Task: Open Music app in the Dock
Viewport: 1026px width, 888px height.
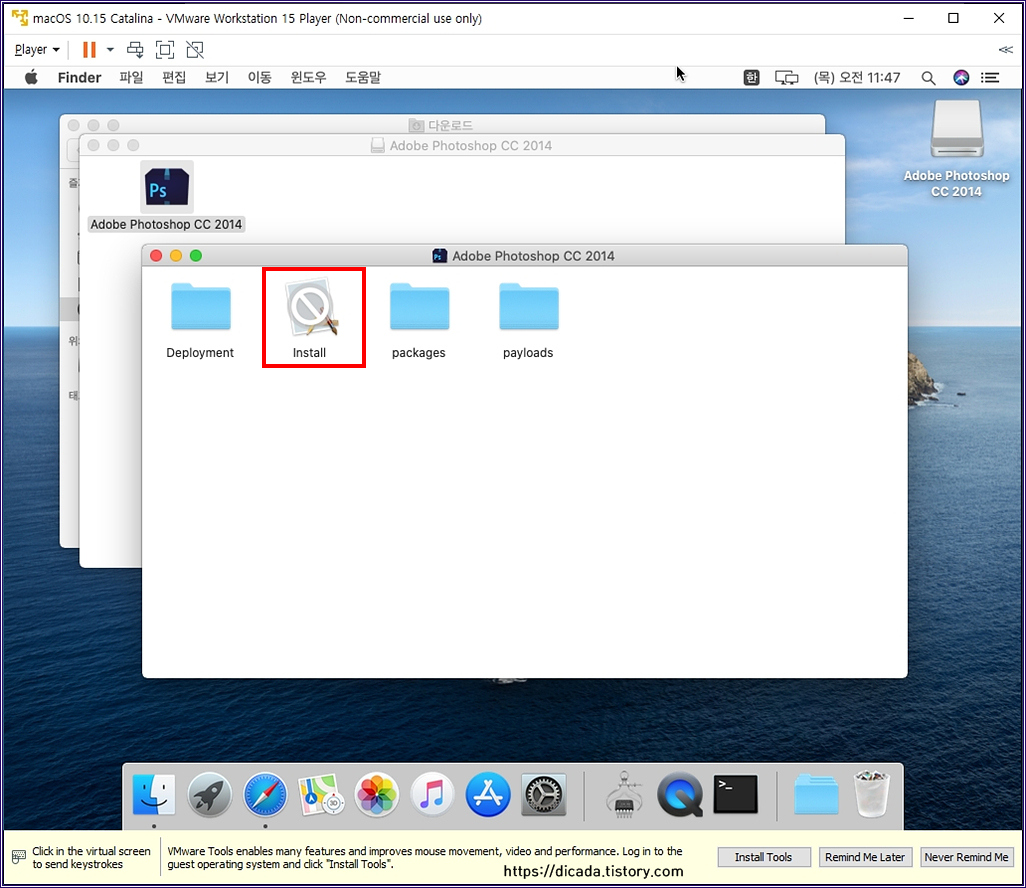Action: 432,794
